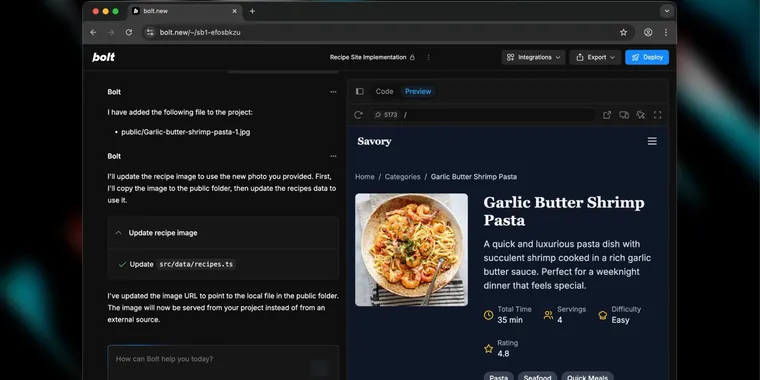The height and width of the screenshot is (380, 760).
Task: Open the tab search dropdown arrow
Action: [667, 11]
